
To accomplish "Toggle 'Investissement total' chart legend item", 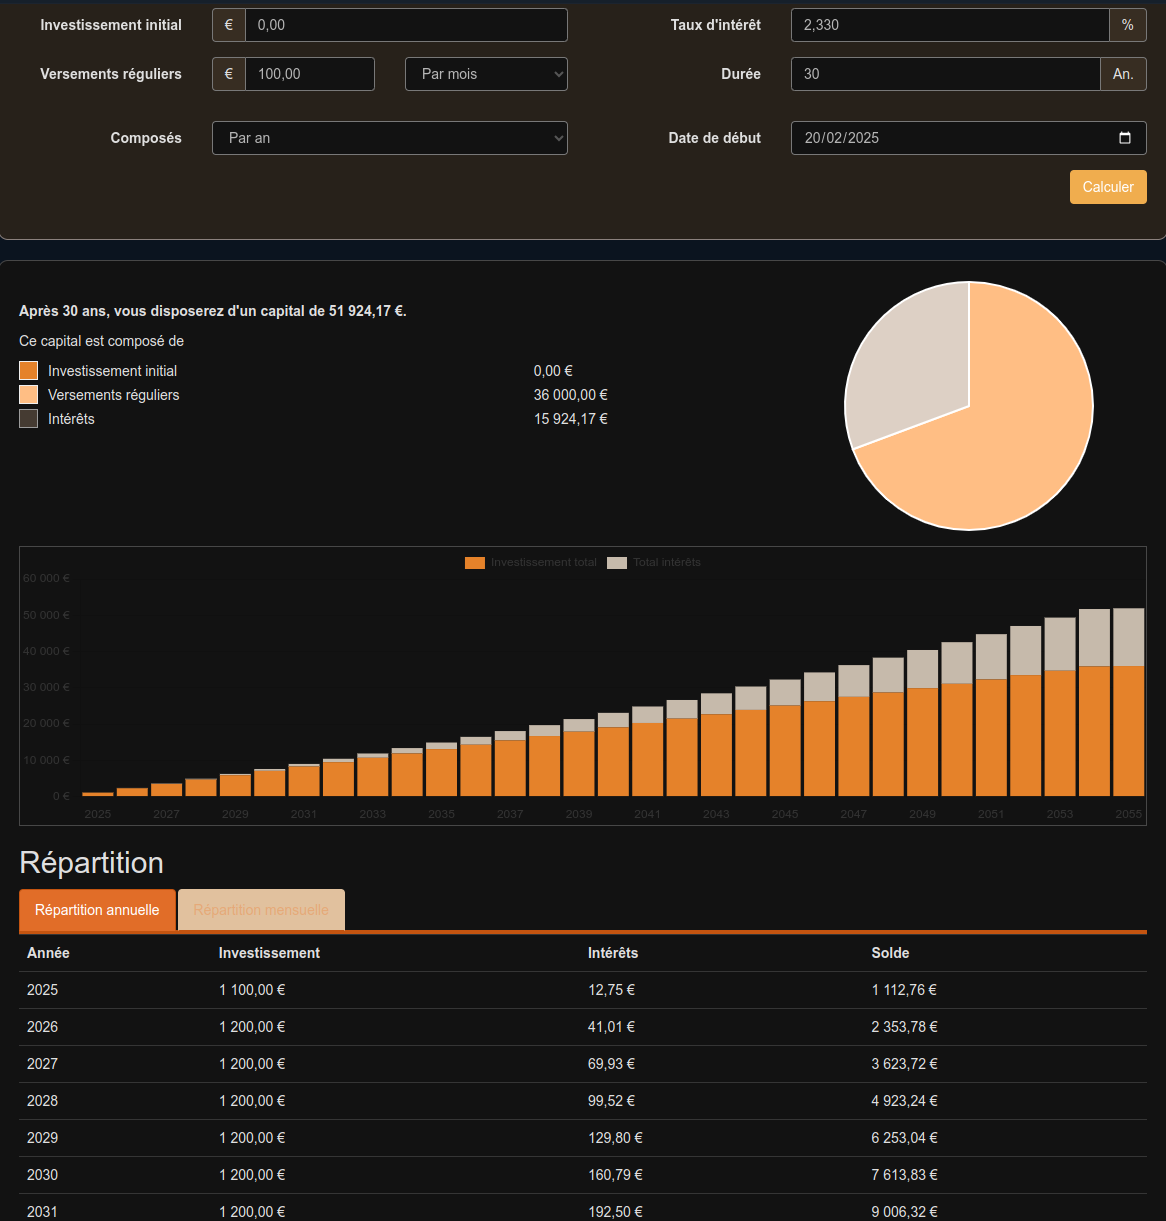I will coord(531,563).
